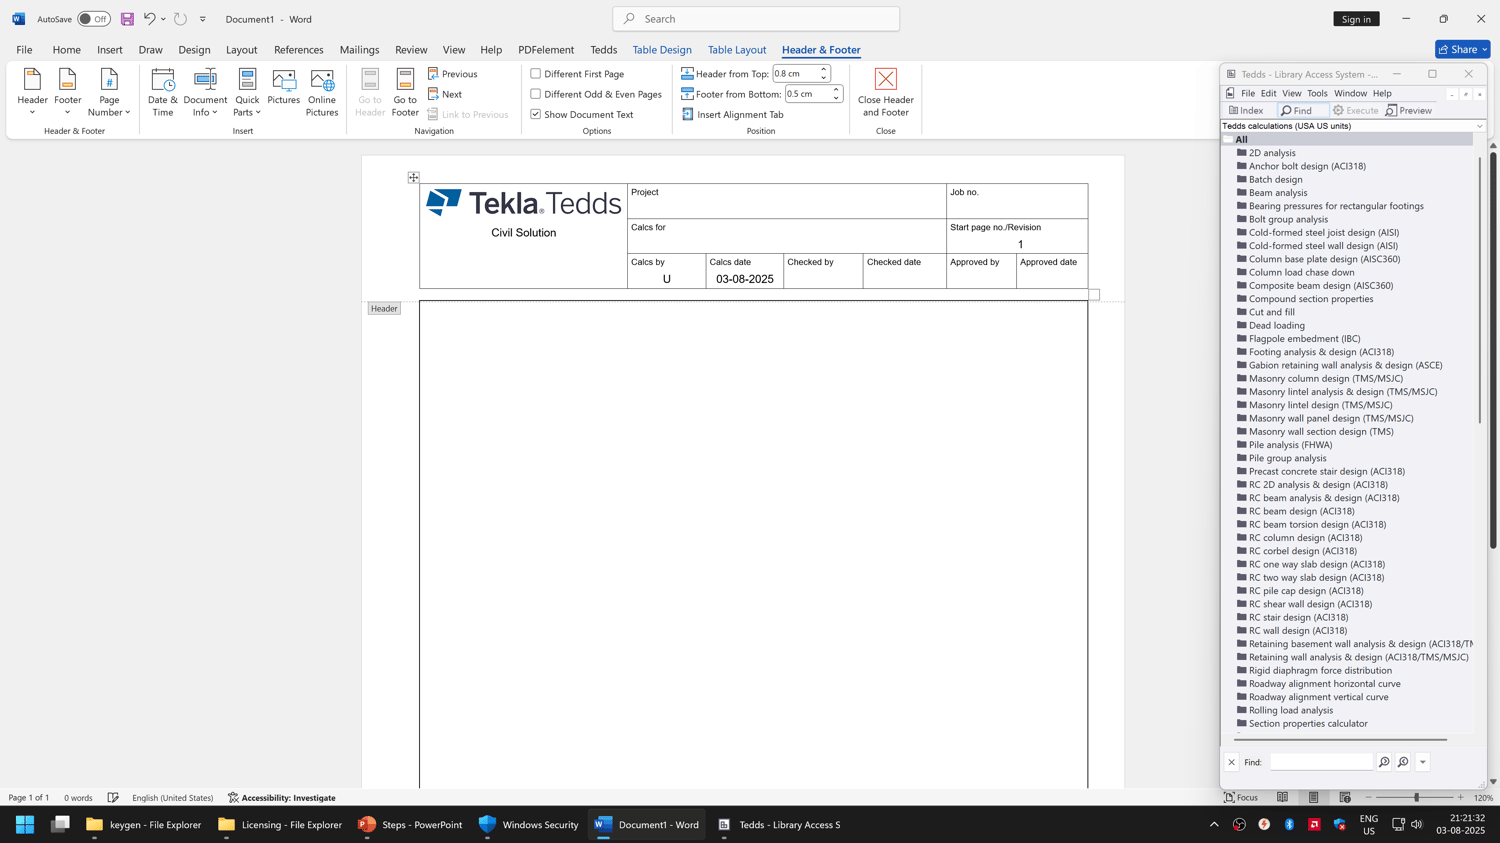Adjust the Word zoom slider handle
Viewport: 1500px width, 843px height.
[x=1416, y=798]
